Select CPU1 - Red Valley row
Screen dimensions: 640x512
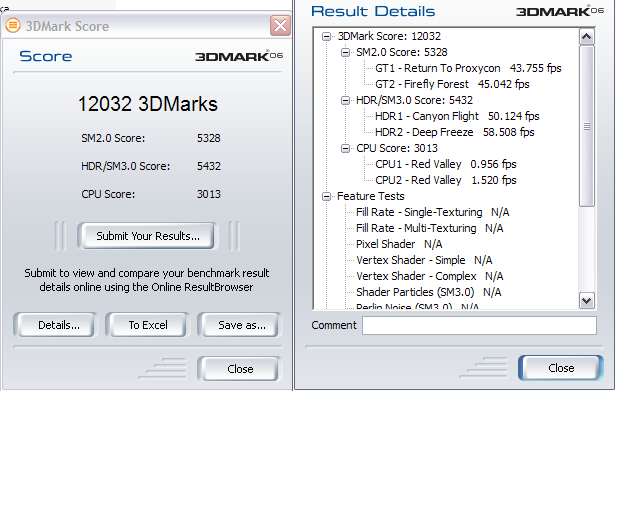[446, 164]
